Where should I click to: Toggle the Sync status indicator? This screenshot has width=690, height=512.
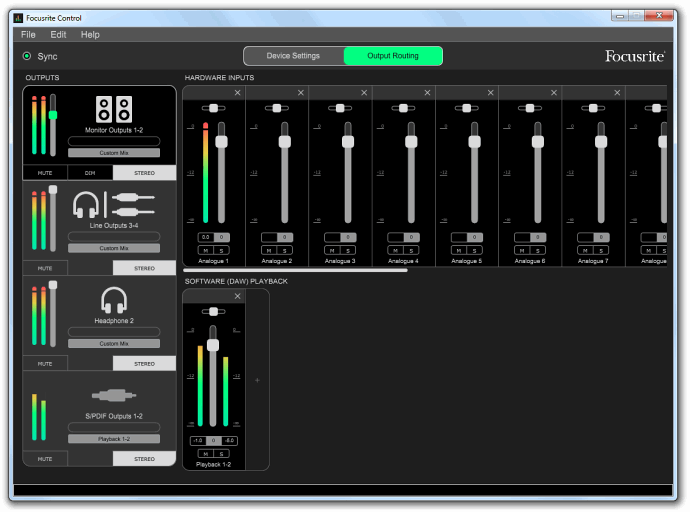pos(27,56)
